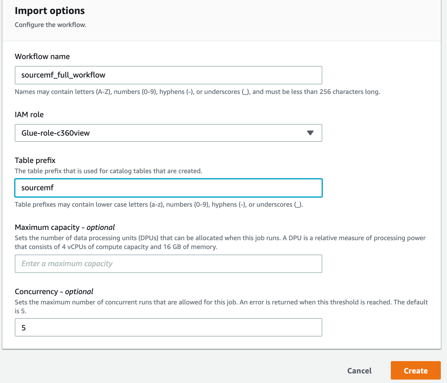The height and width of the screenshot is (383, 447).
Task: Click the Concurrency field showing 5
Action: pyautogui.click(x=168, y=328)
